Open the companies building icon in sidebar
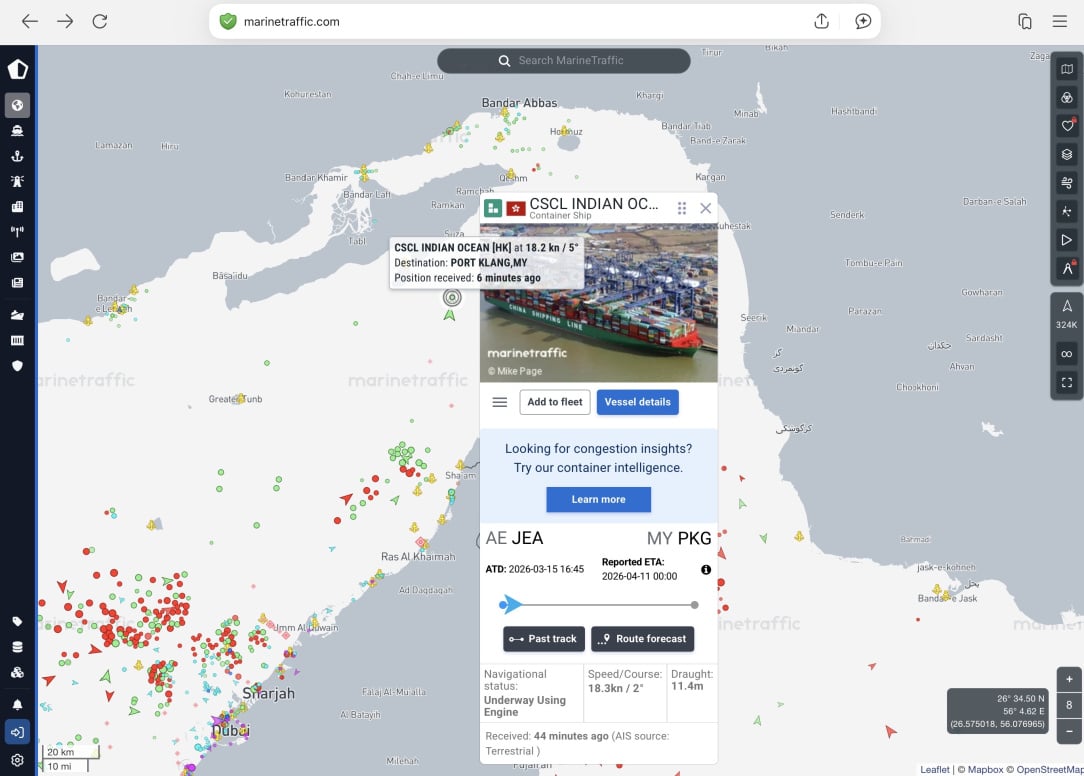 pos(17,206)
